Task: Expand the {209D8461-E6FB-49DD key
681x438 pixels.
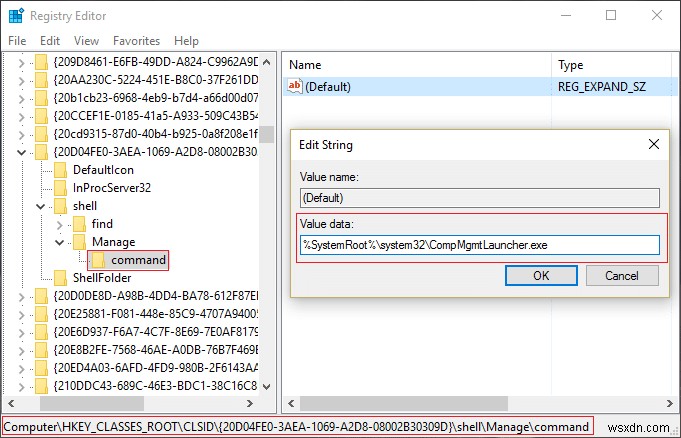Action: click(x=21, y=63)
